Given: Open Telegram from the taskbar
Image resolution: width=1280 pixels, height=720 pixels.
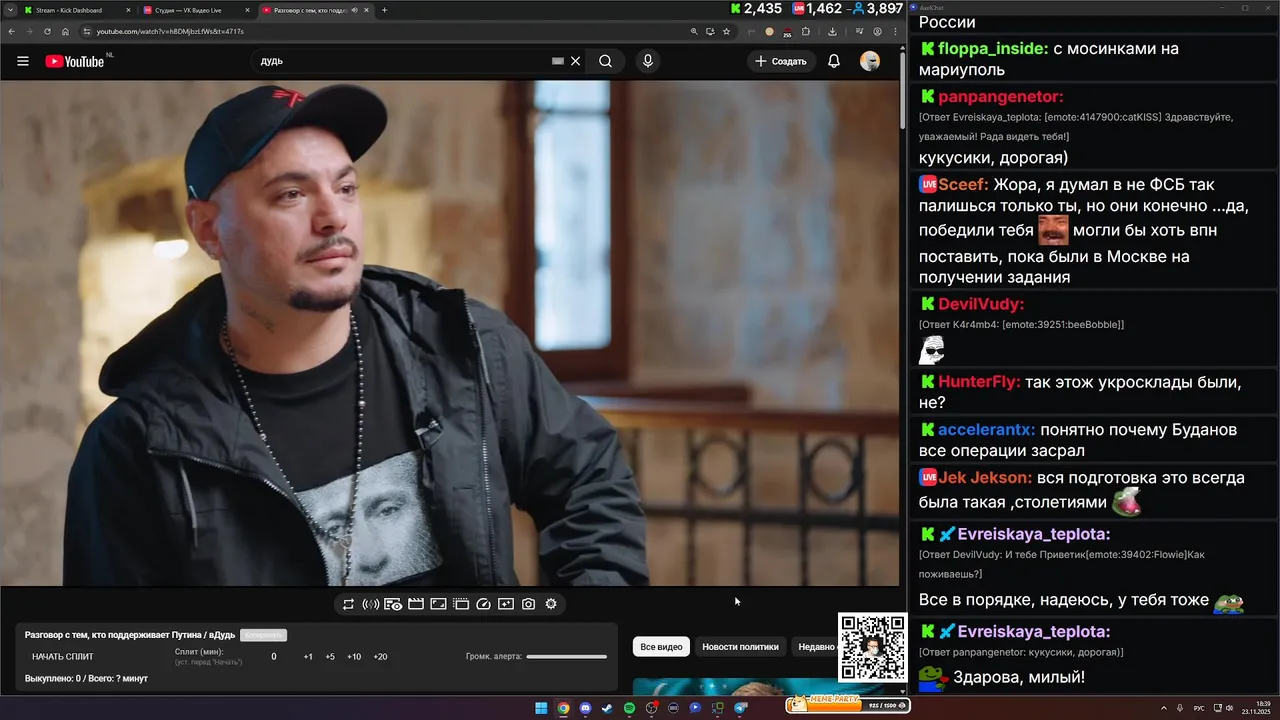Looking at the screenshot, I should click(x=740, y=708).
